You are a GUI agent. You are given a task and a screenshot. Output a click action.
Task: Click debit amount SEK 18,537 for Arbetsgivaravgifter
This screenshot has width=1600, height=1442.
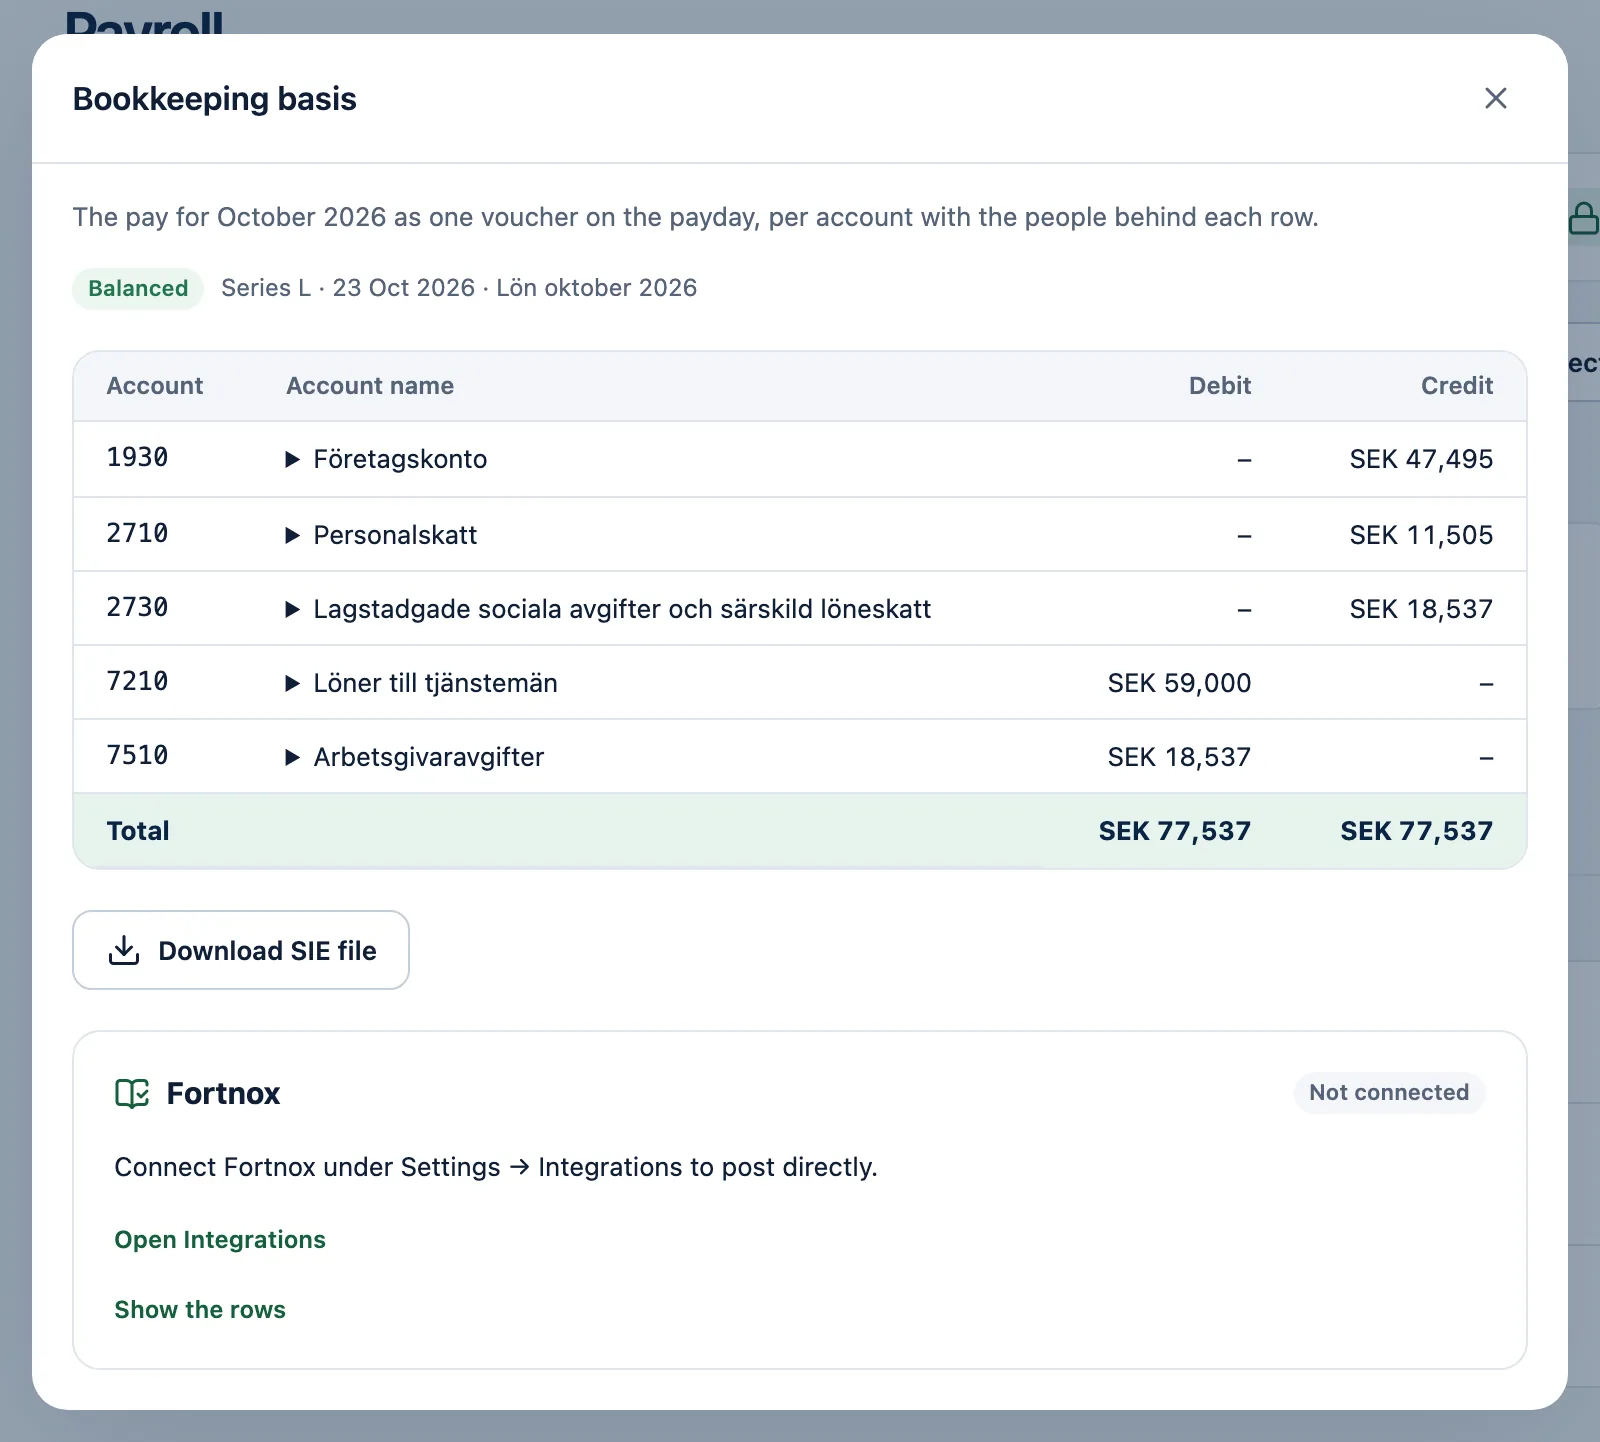pyautogui.click(x=1179, y=757)
